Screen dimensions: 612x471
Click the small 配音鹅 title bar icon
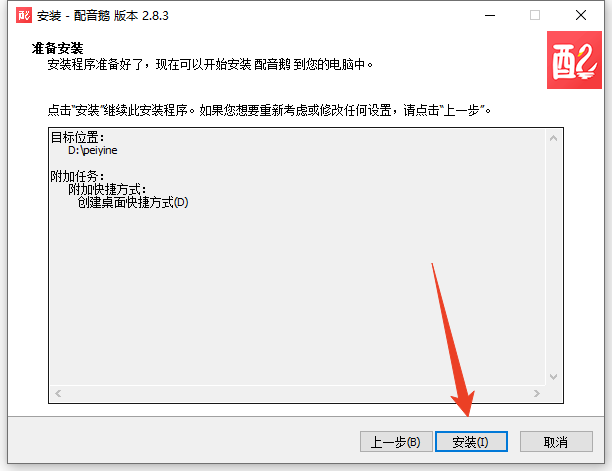pos(24,16)
